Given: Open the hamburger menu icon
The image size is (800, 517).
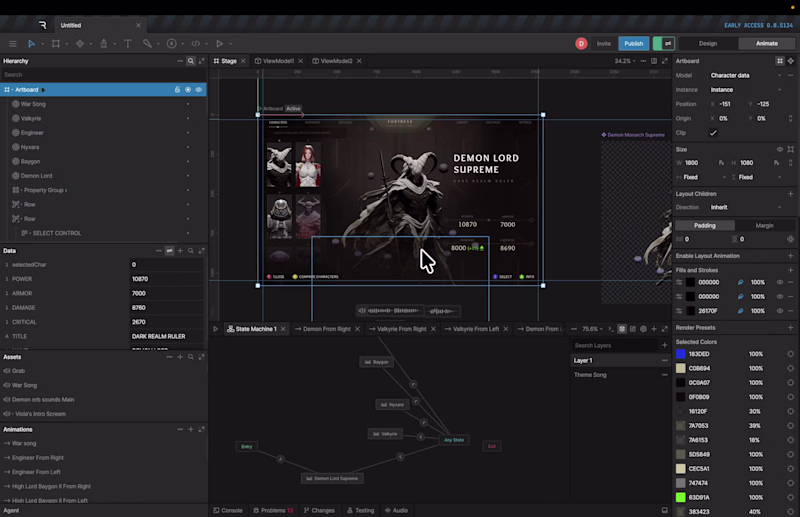Looking at the screenshot, I should click(13, 43).
